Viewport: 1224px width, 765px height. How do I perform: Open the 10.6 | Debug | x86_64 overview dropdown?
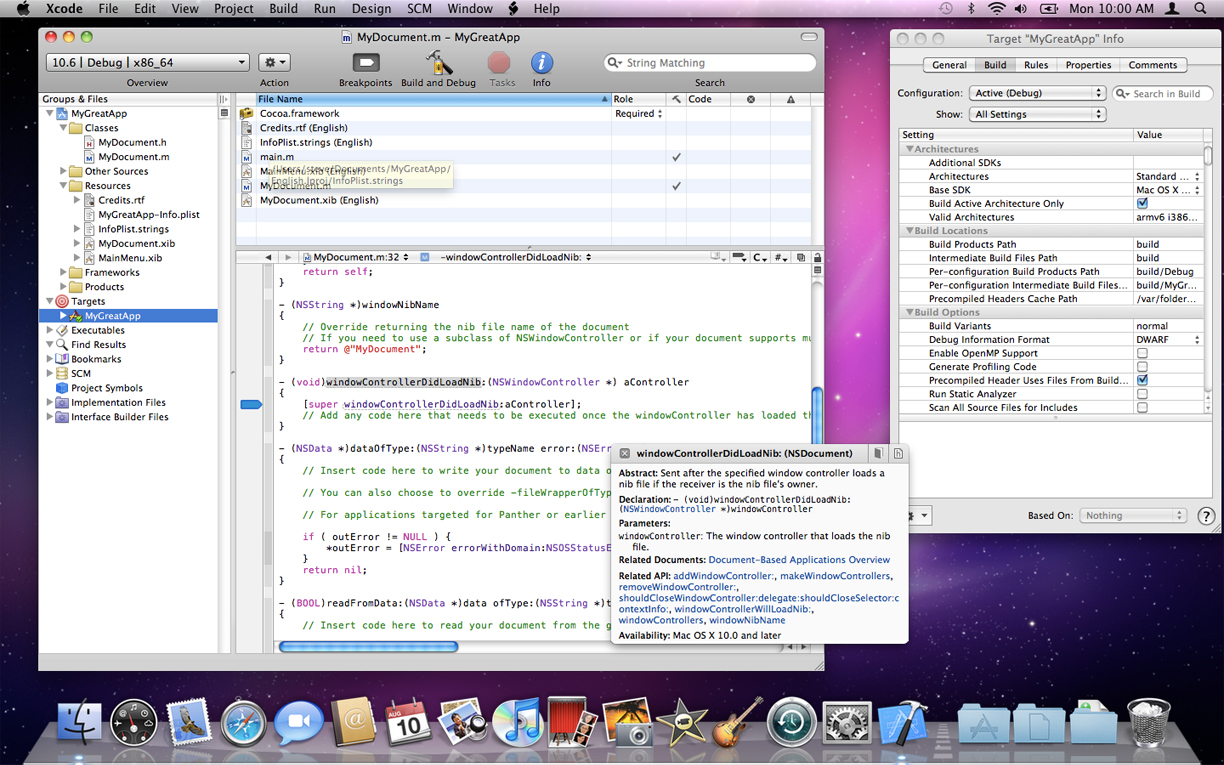tap(147, 62)
